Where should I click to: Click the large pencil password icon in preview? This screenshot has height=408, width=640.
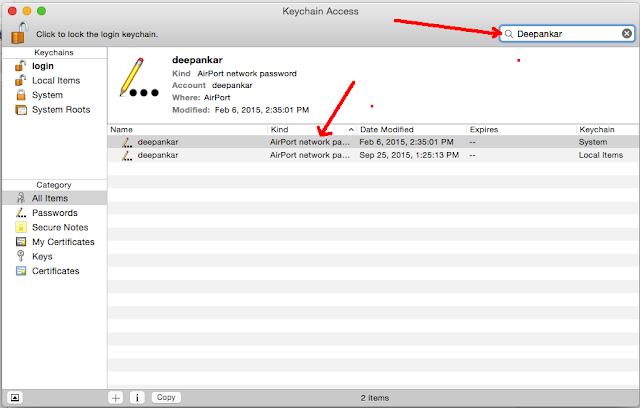pos(139,78)
